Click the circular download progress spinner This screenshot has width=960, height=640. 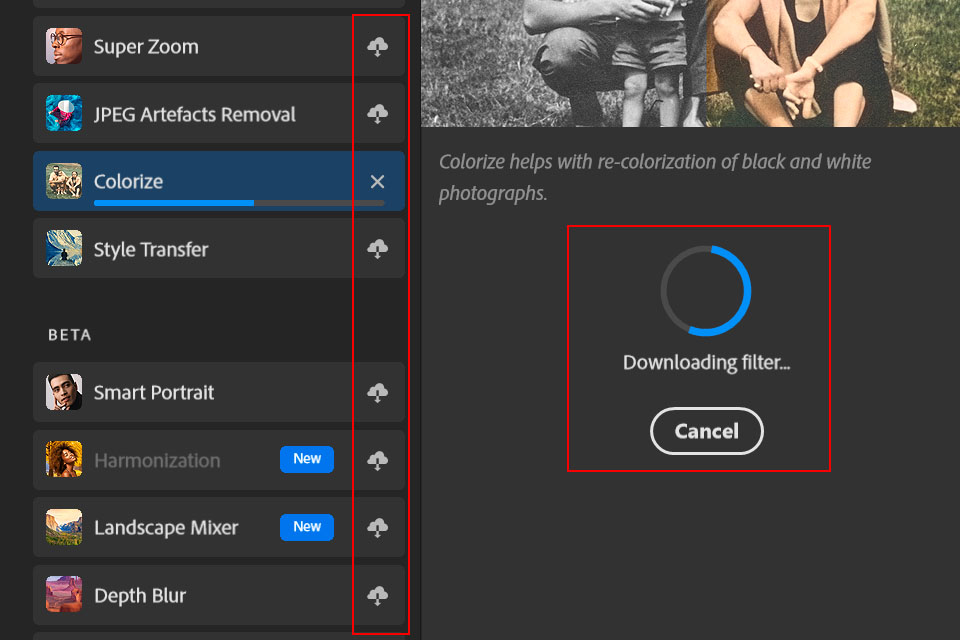click(x=706, y=291)
